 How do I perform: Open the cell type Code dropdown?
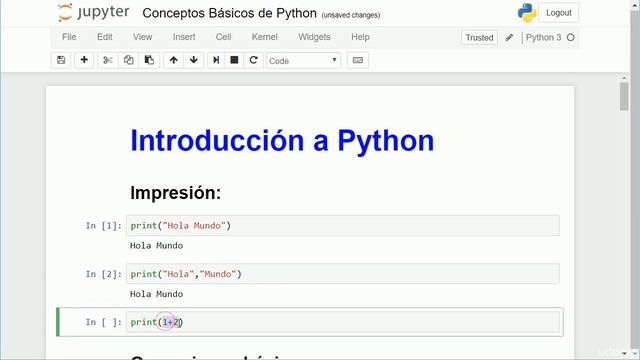click(303, 61)
